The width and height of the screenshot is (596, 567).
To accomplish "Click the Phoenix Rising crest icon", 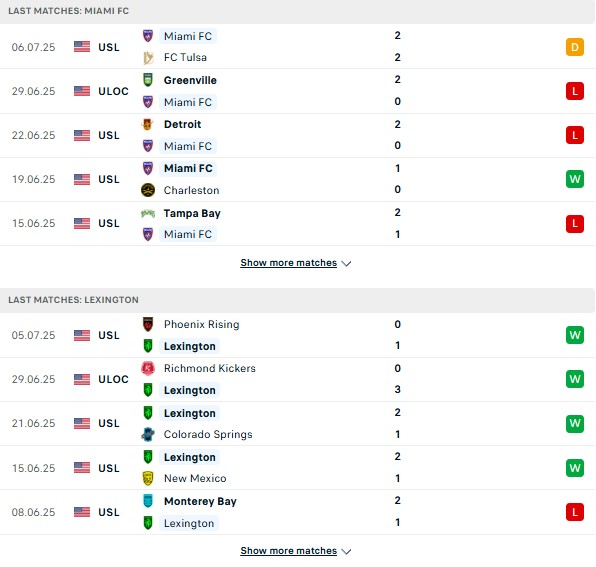I will [148, 324].
